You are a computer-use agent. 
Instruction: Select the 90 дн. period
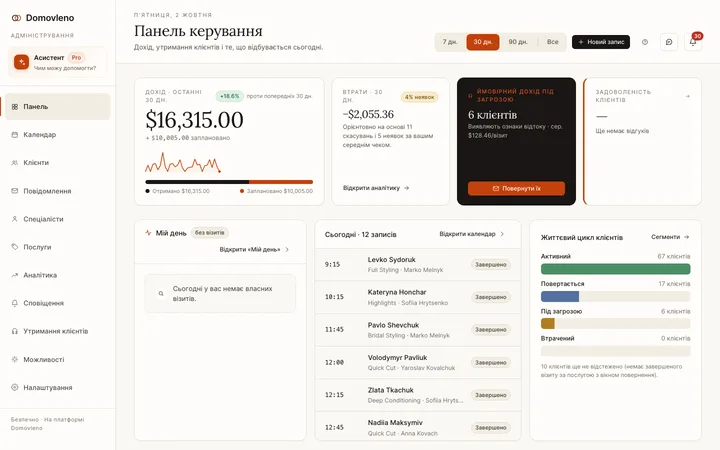pos(518,42)
